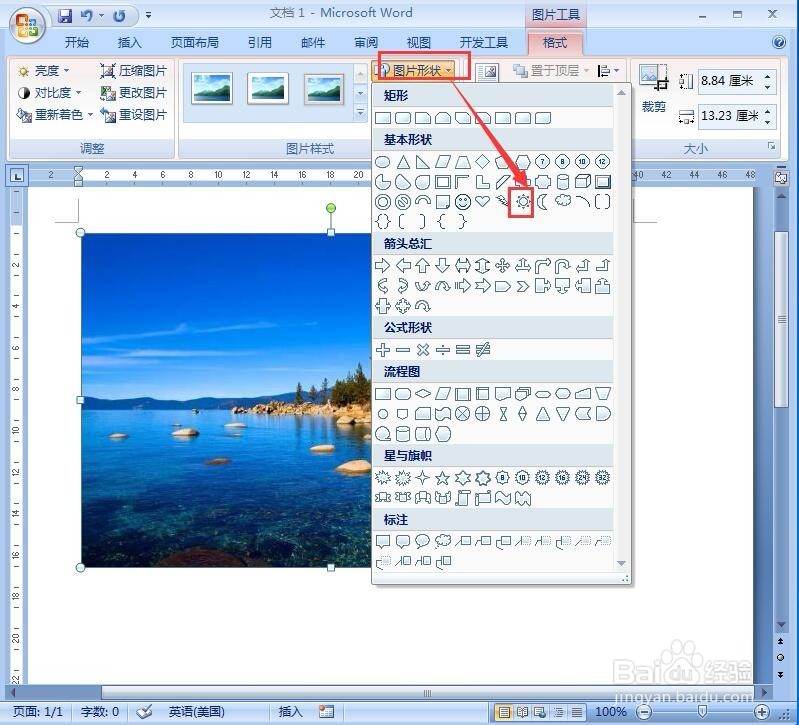The width and height of the screenshot is (799, 725).
Task: Select the isosceles triangle shape
Action: pos(403,162)
